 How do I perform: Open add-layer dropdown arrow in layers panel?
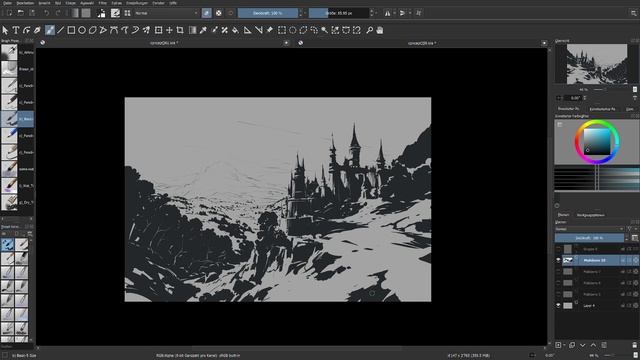pyautogui.click(x=564, y=345)
